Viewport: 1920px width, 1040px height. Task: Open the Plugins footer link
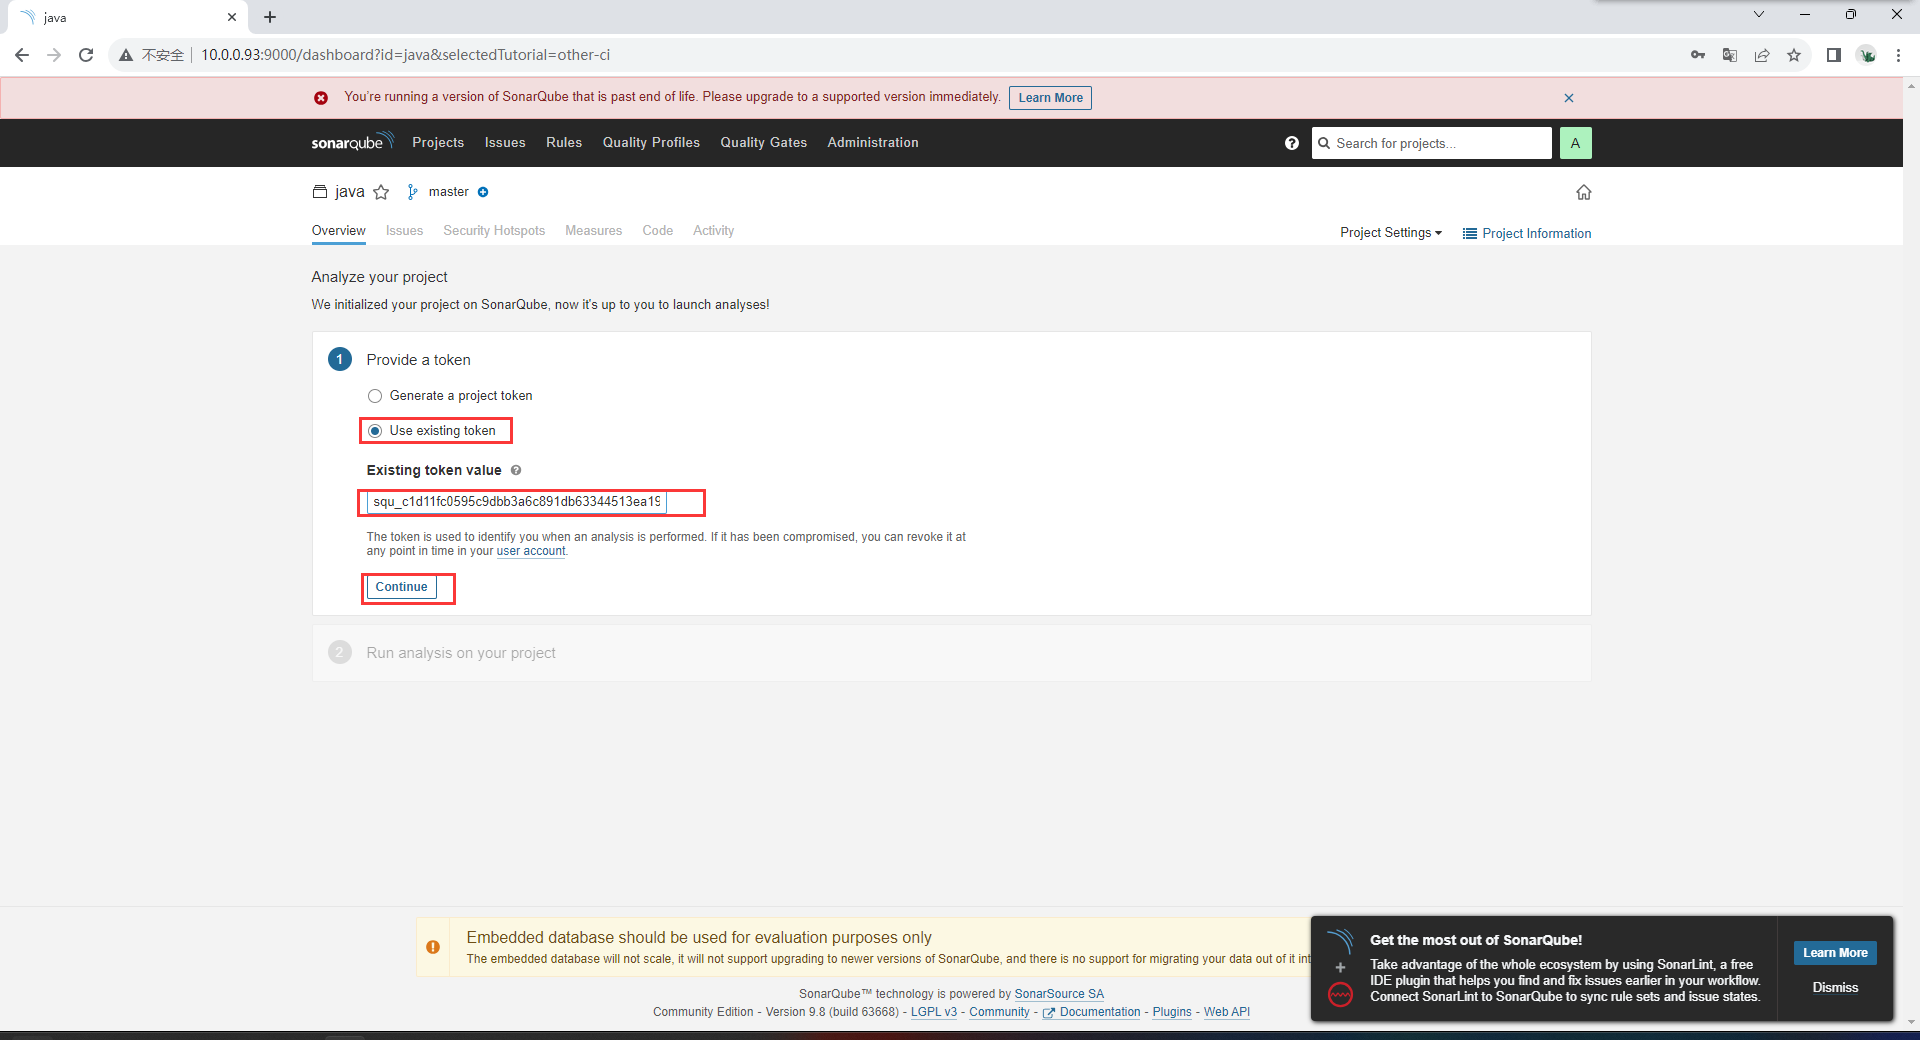pos(1172,1012)
